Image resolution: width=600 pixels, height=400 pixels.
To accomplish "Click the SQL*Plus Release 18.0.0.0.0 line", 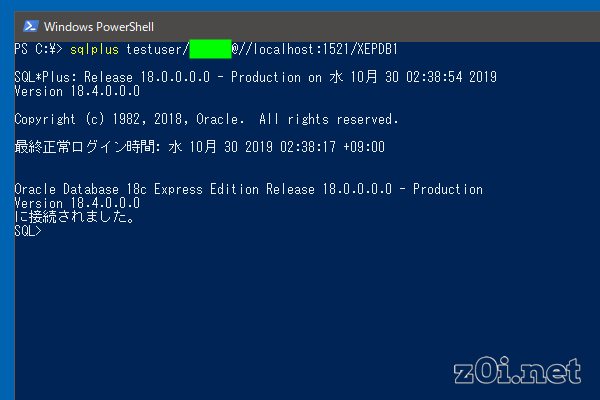I will (256, 77).
